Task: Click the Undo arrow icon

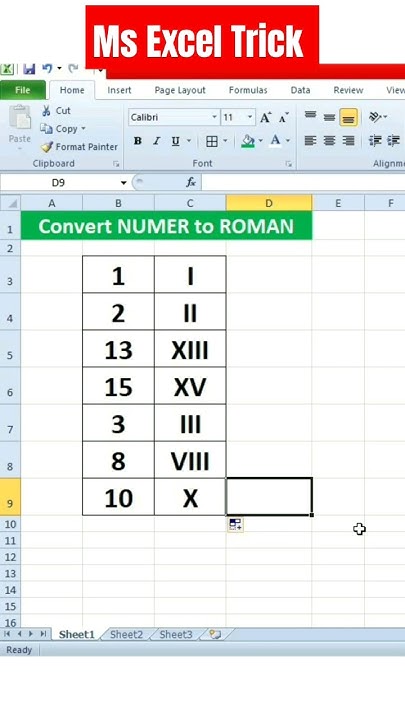Action: (47, 68)
